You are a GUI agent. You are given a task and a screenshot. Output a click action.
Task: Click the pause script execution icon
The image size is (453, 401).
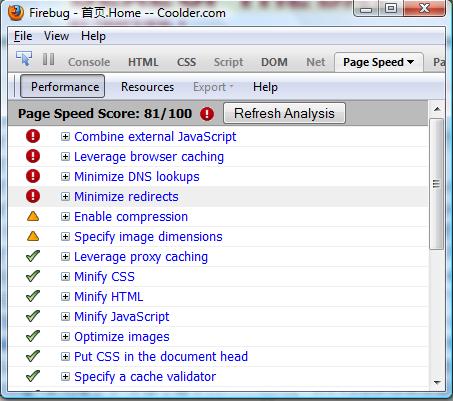point(49,60)
